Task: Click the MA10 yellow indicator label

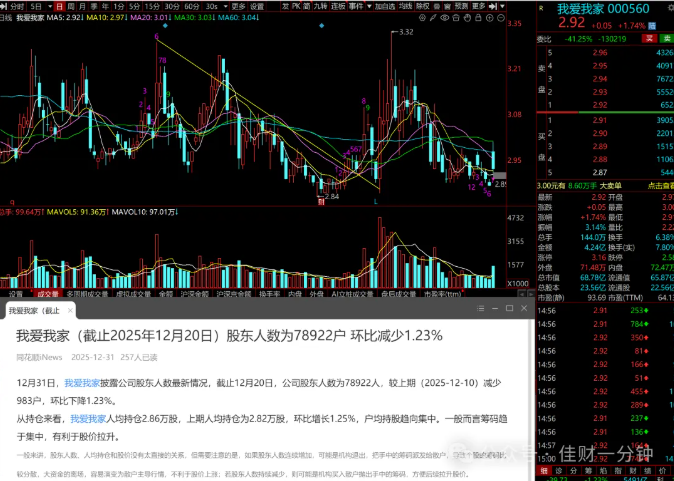Action: pyautogui.click(x=105, y=18)
